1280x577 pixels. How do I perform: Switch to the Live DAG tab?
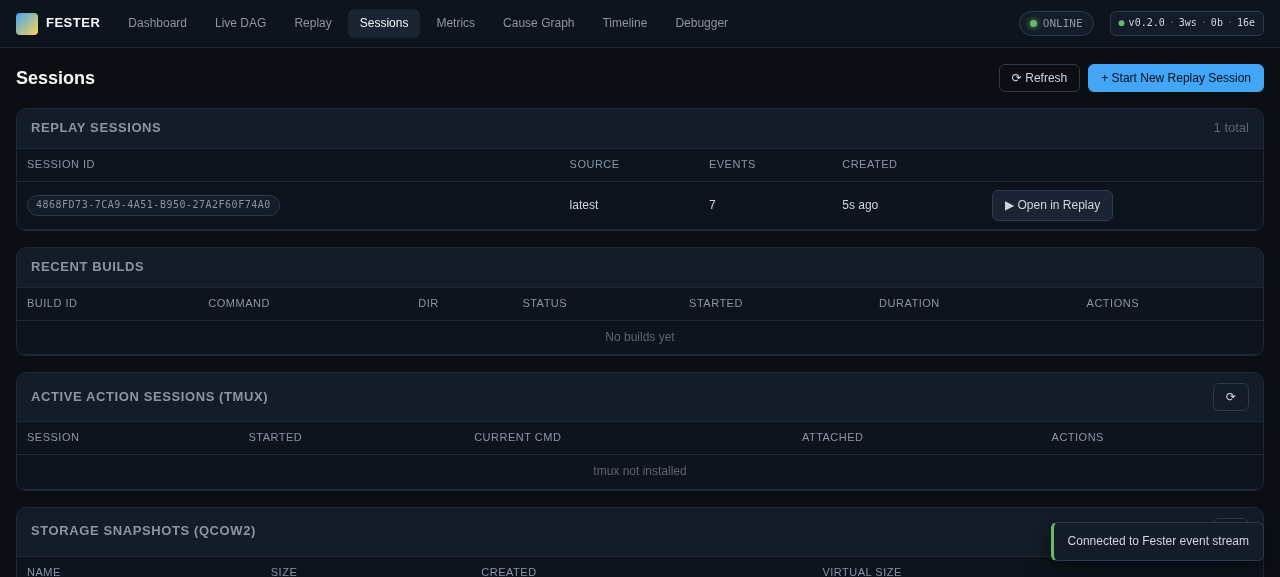(240, 23)
